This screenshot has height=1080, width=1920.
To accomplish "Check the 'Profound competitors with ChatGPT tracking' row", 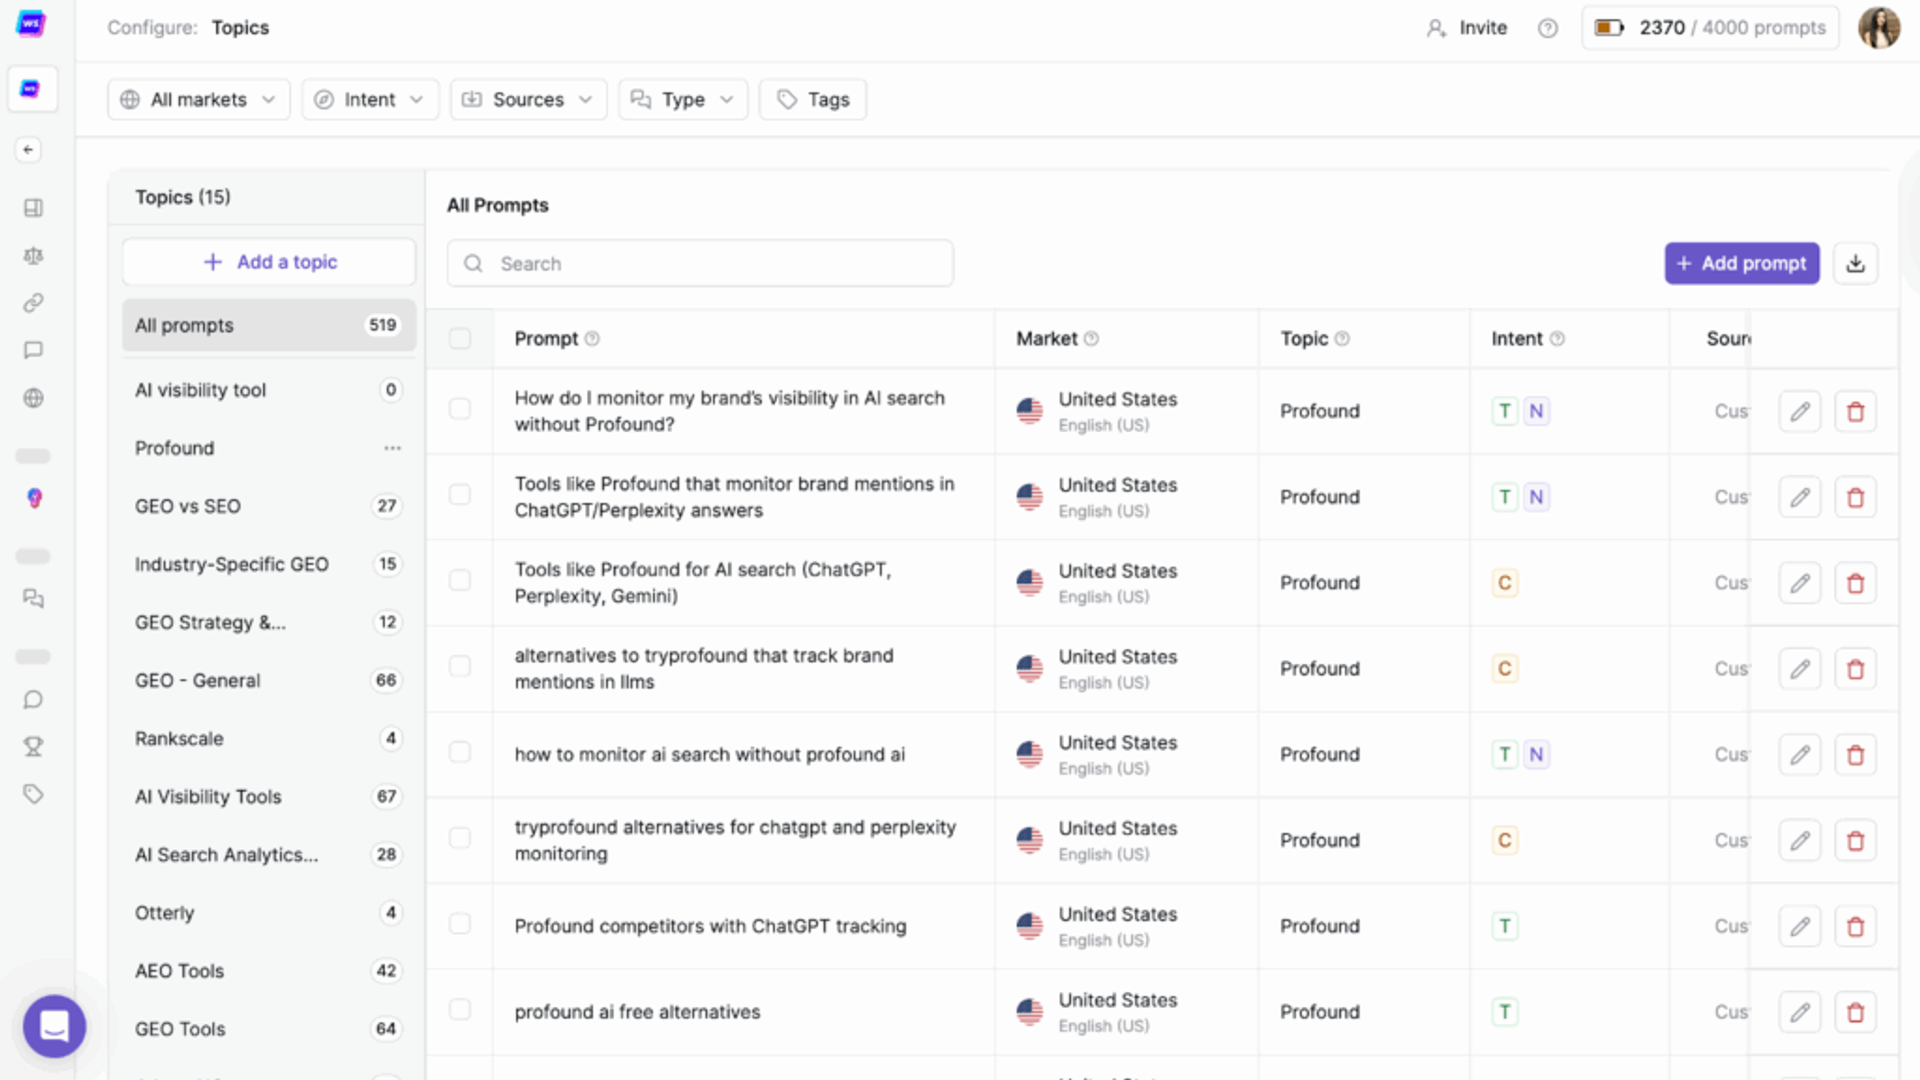I will [x=460, y=925].
